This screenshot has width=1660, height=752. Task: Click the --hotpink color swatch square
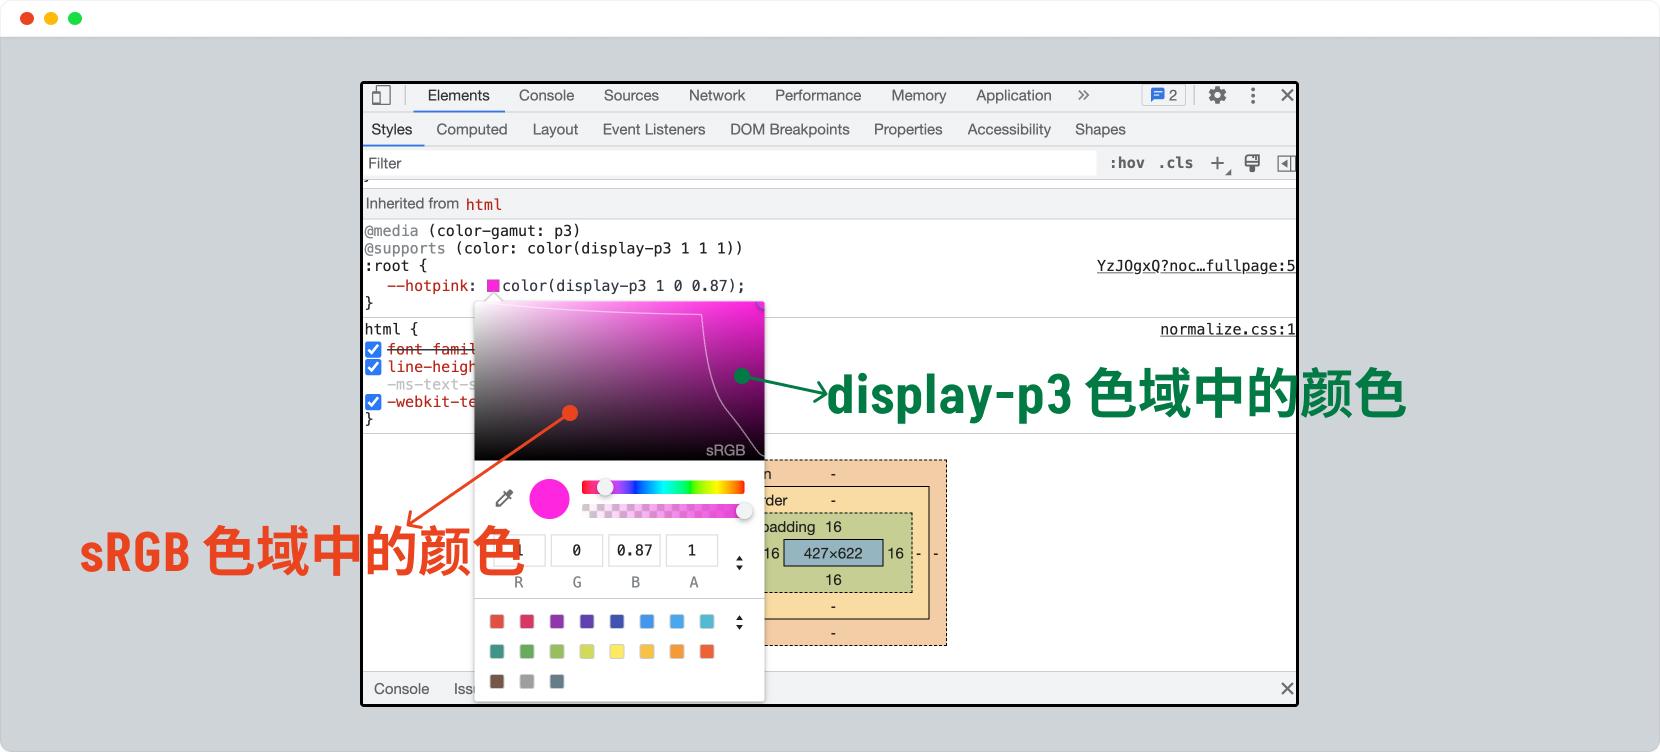pos(493,286)
